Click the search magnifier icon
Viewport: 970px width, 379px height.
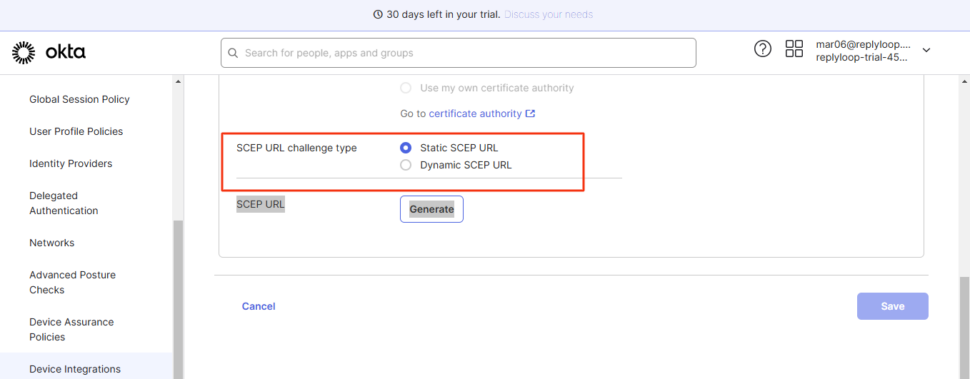[233, 53]
